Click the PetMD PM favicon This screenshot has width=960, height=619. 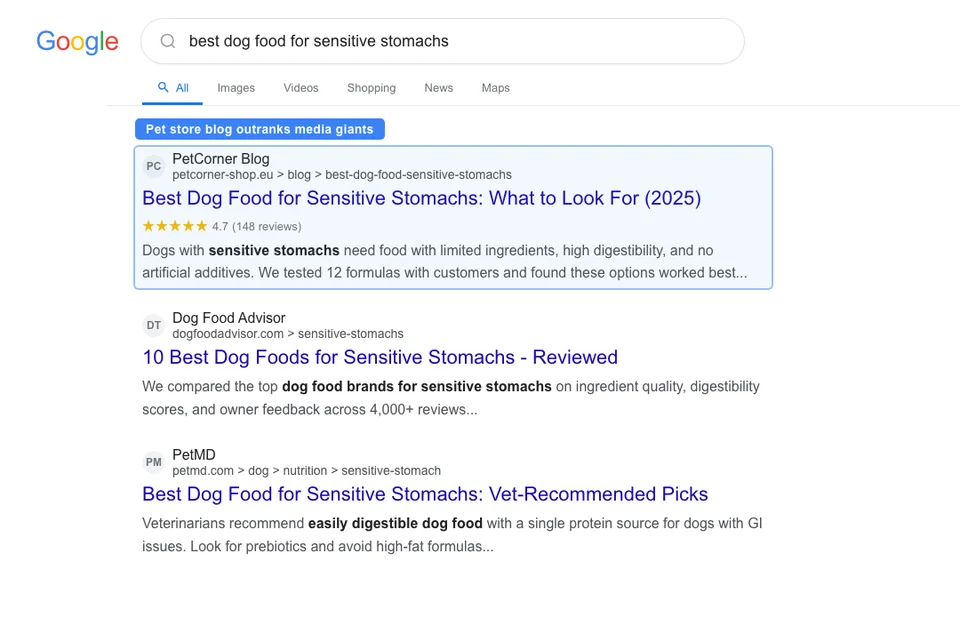(x=153, y=462)
